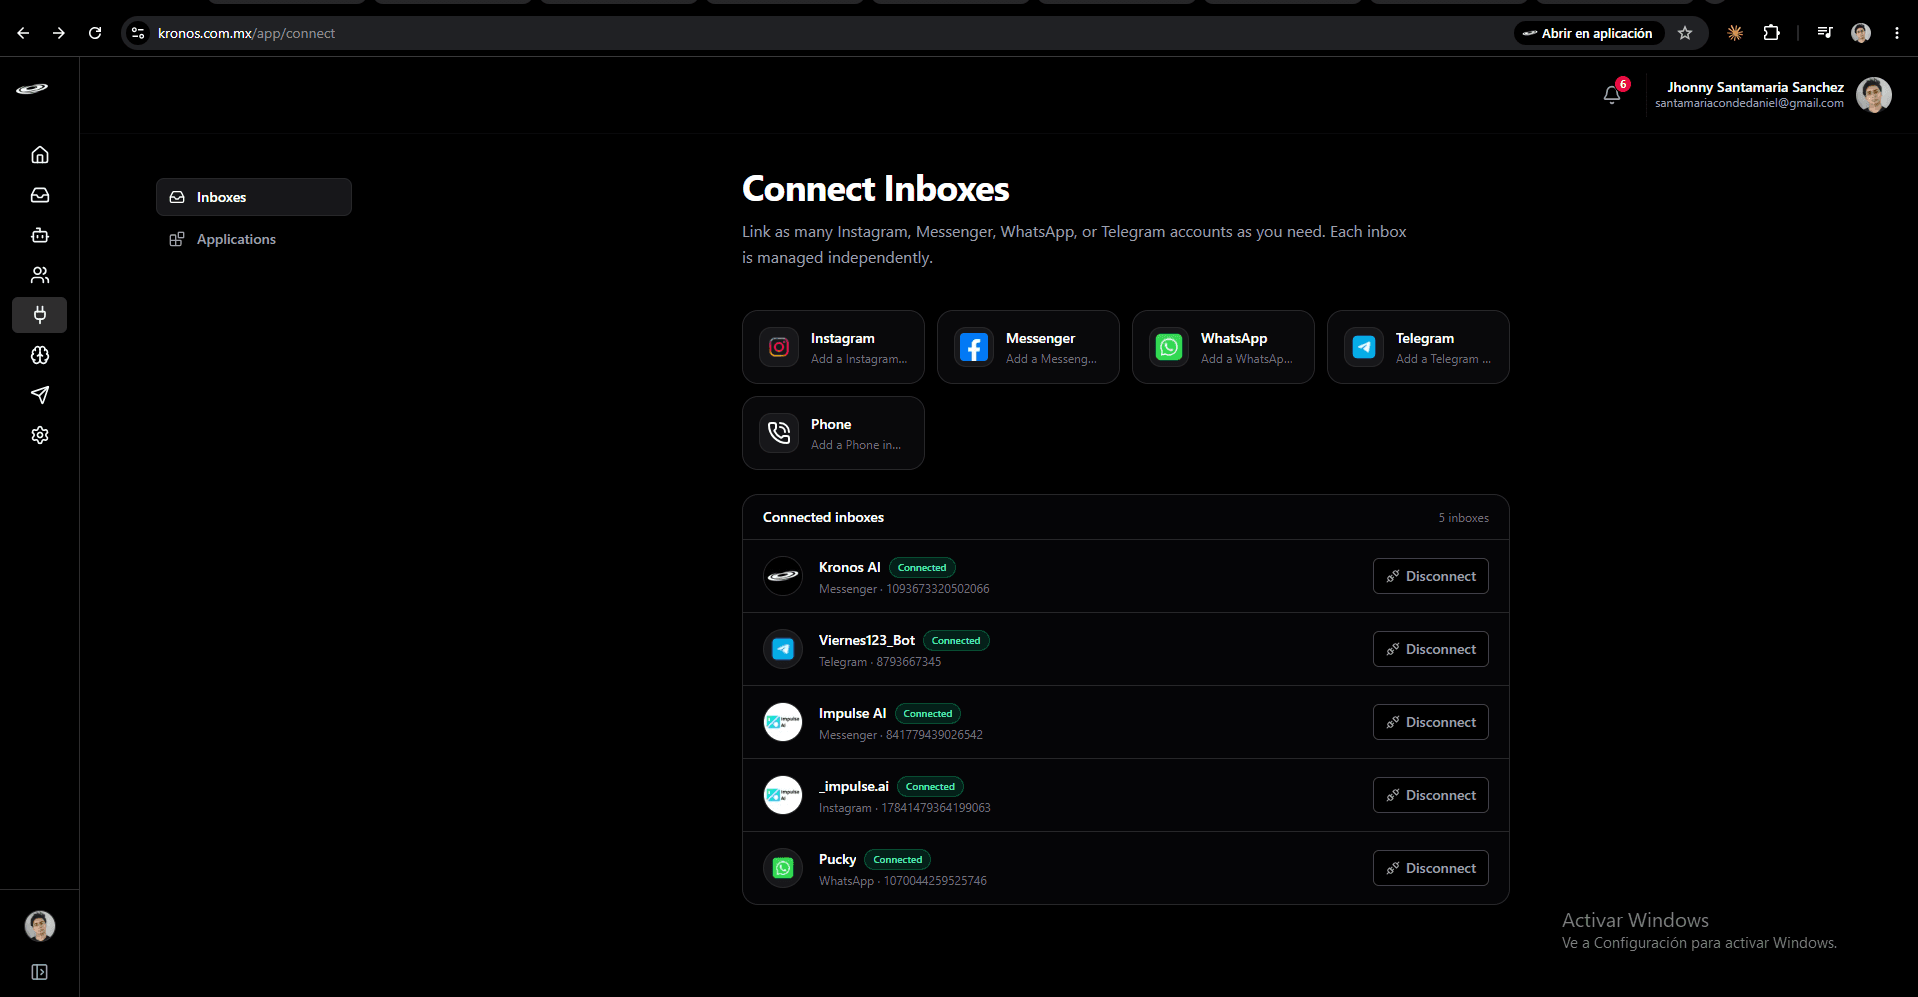Add a Telegram inbox
The height and width of the screenshot is (997, 1918).
coord(1418,347)
